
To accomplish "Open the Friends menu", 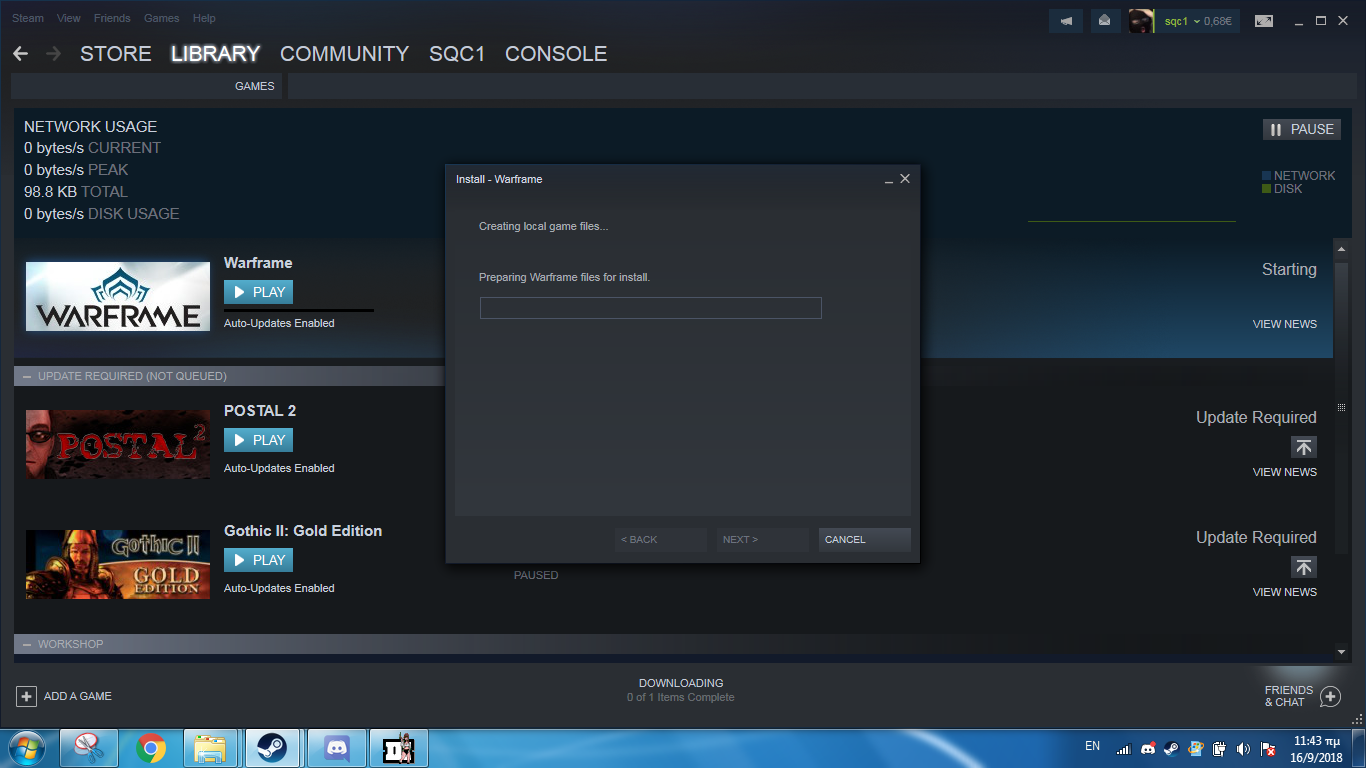I will tap(112, 18).
